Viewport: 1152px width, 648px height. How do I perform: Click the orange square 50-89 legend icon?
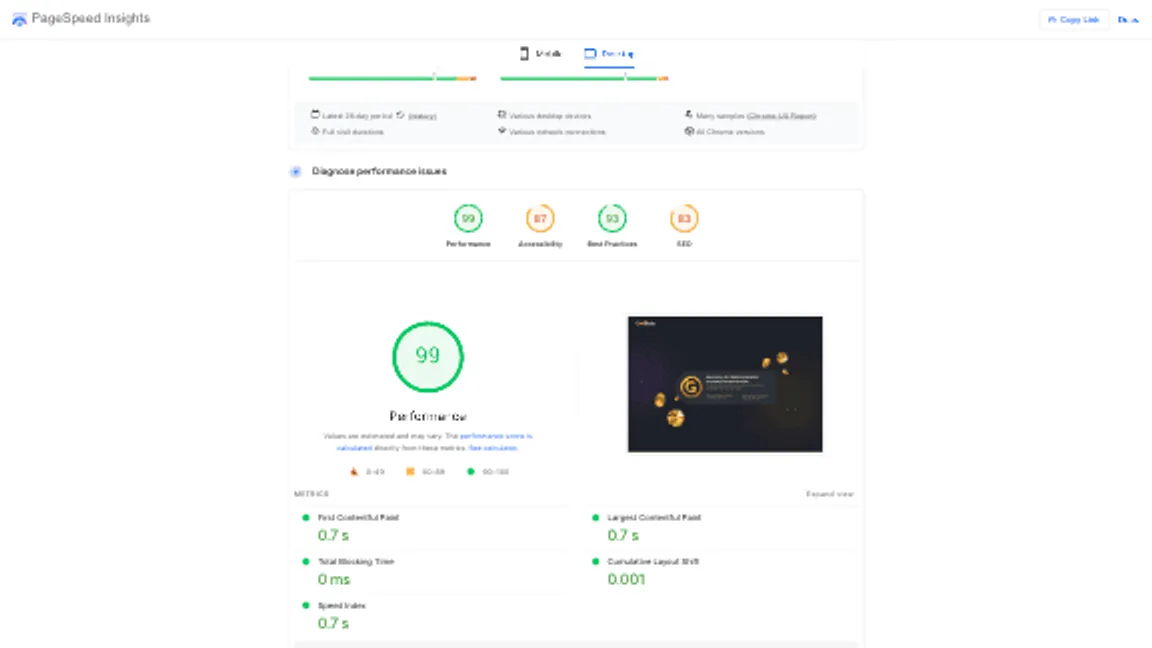coord(410,472)
